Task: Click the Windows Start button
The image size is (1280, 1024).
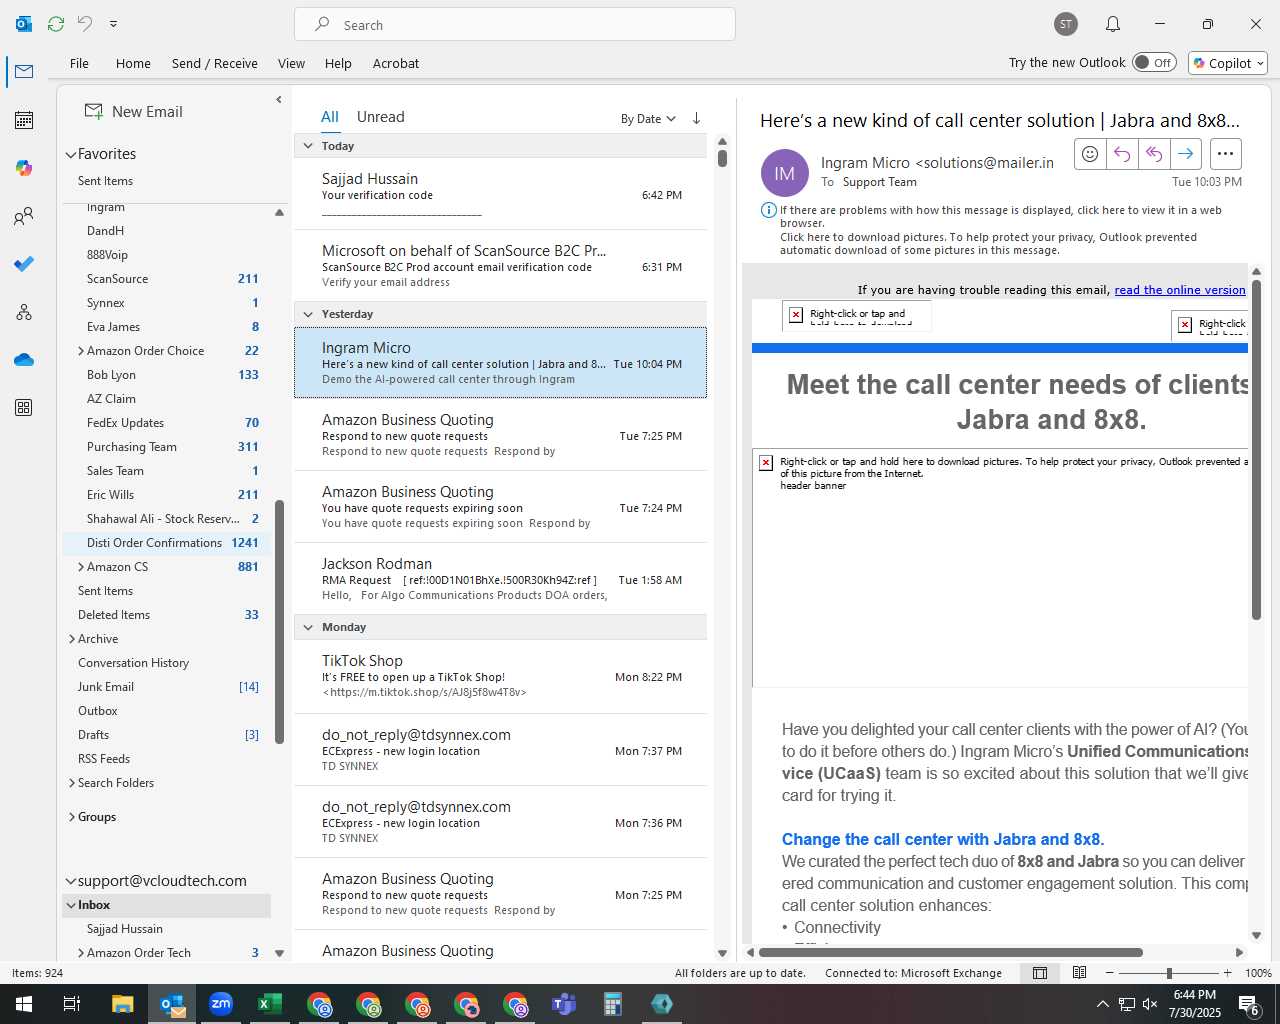Action: [x=24, y=1004]
